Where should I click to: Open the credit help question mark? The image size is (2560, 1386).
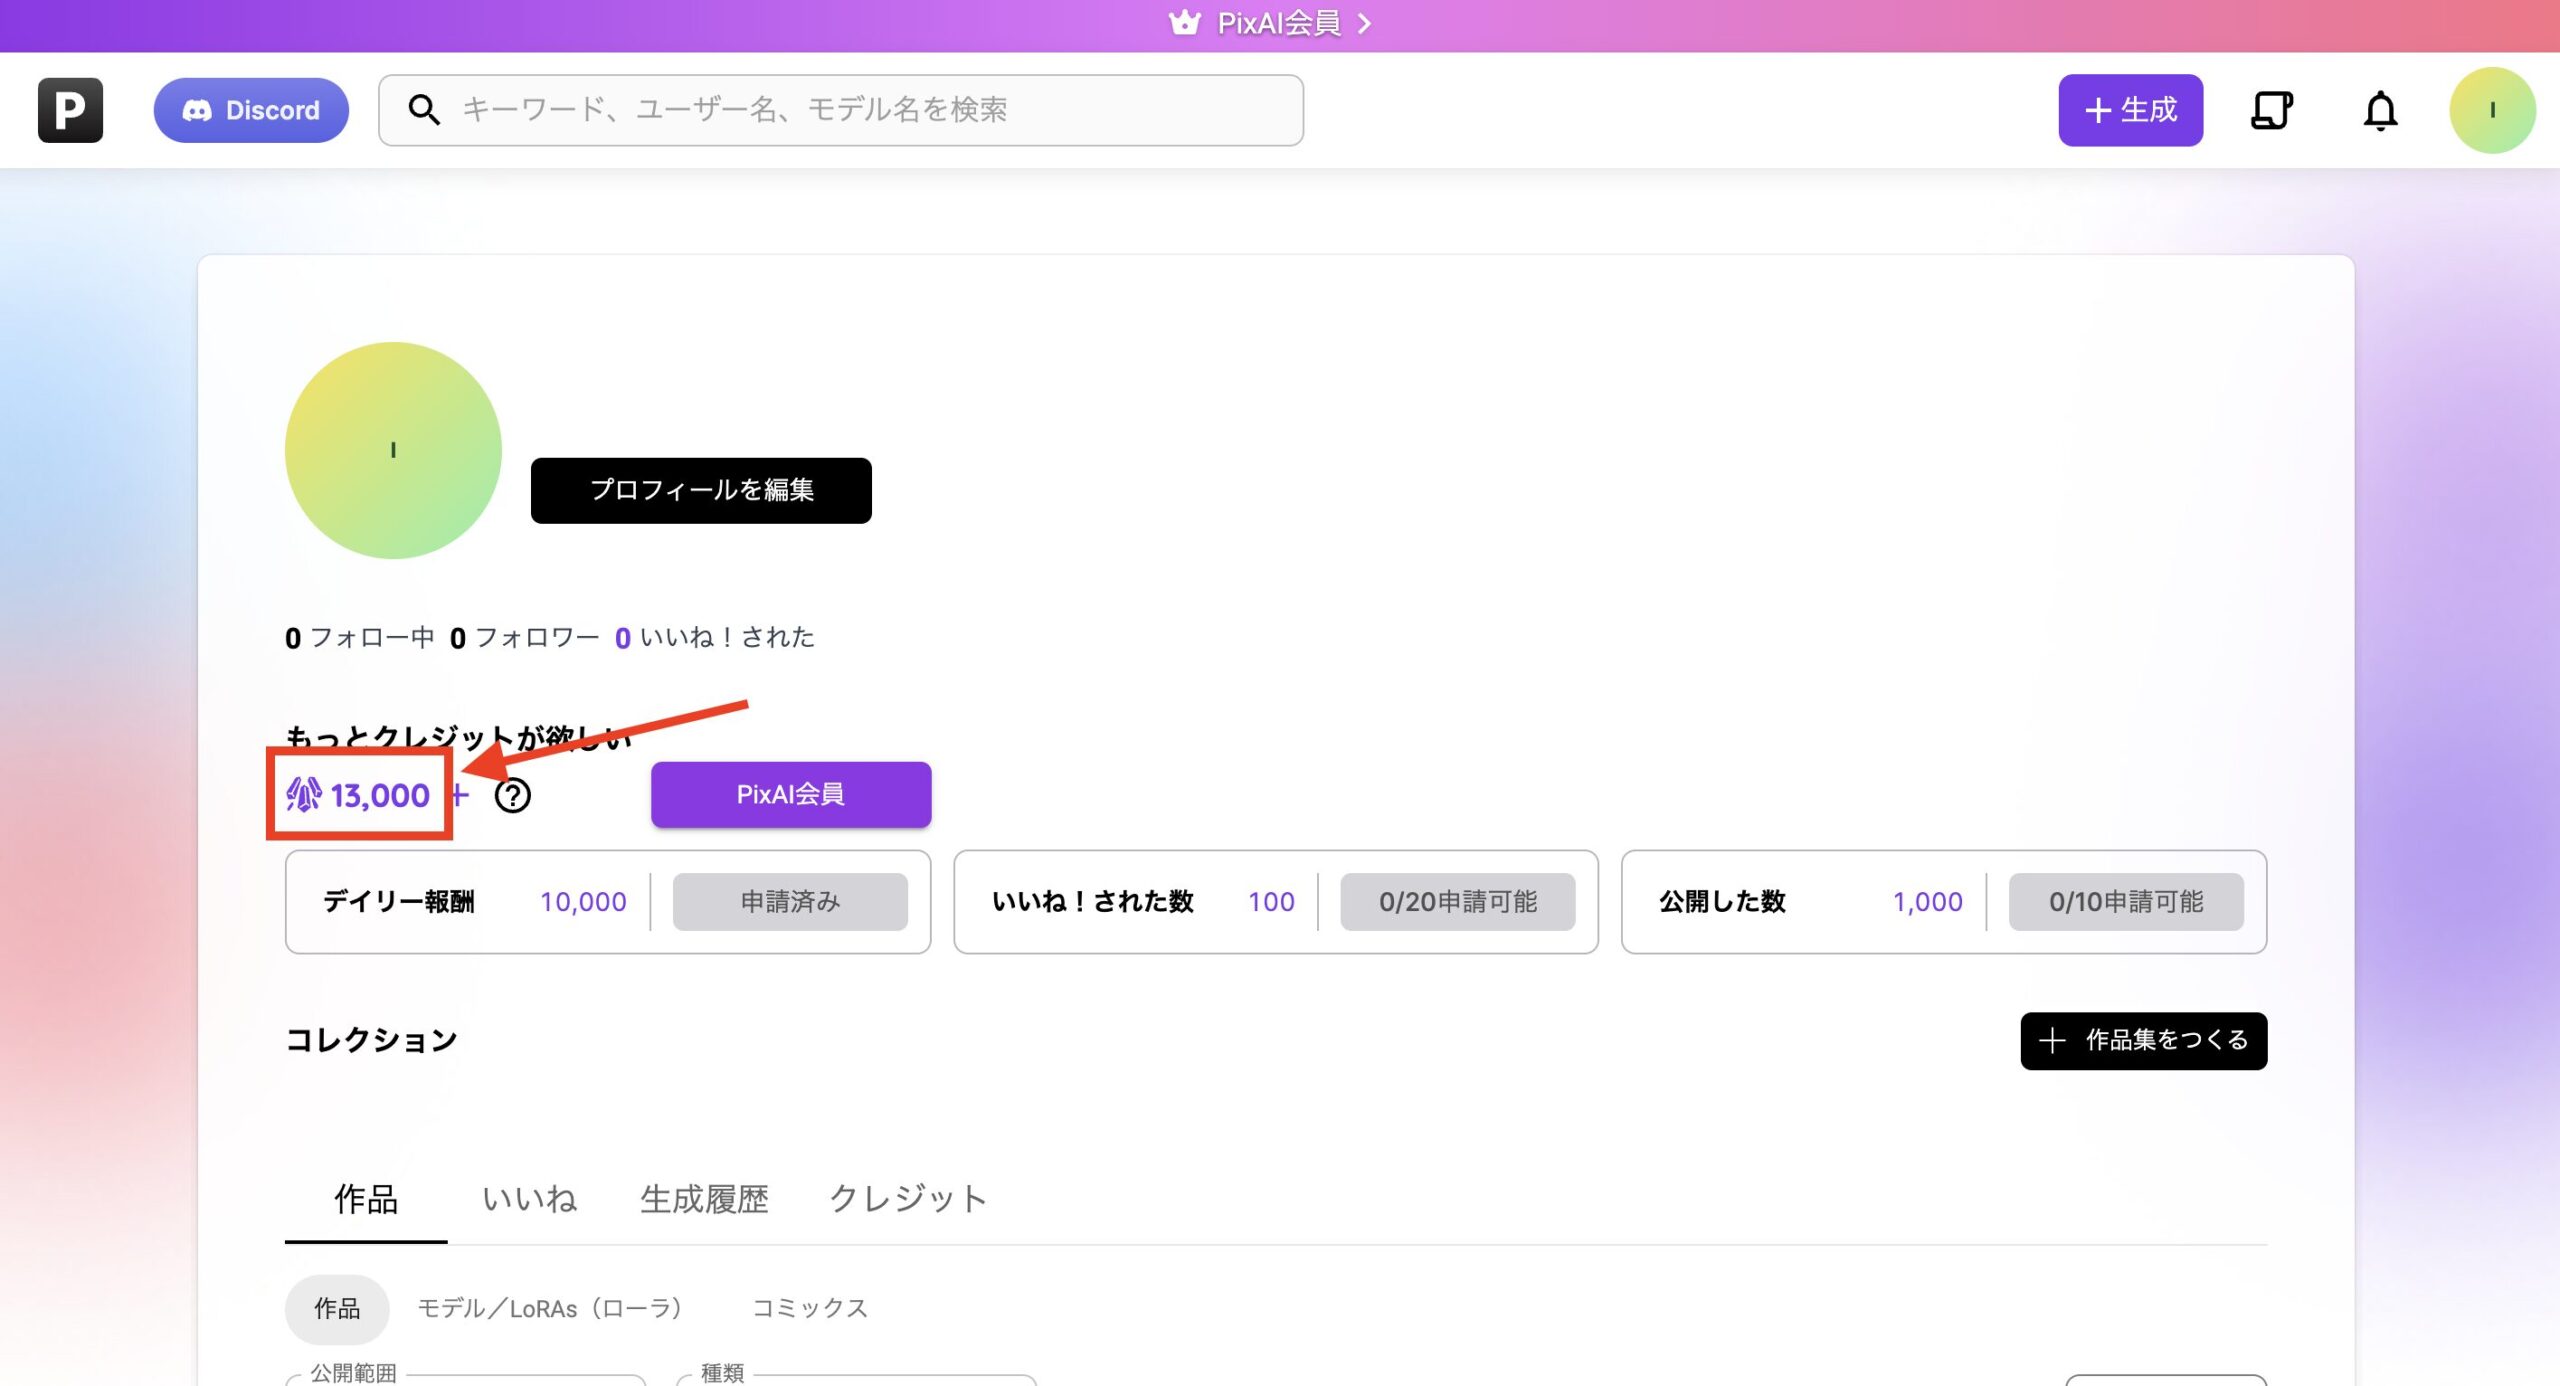point(513,796)
